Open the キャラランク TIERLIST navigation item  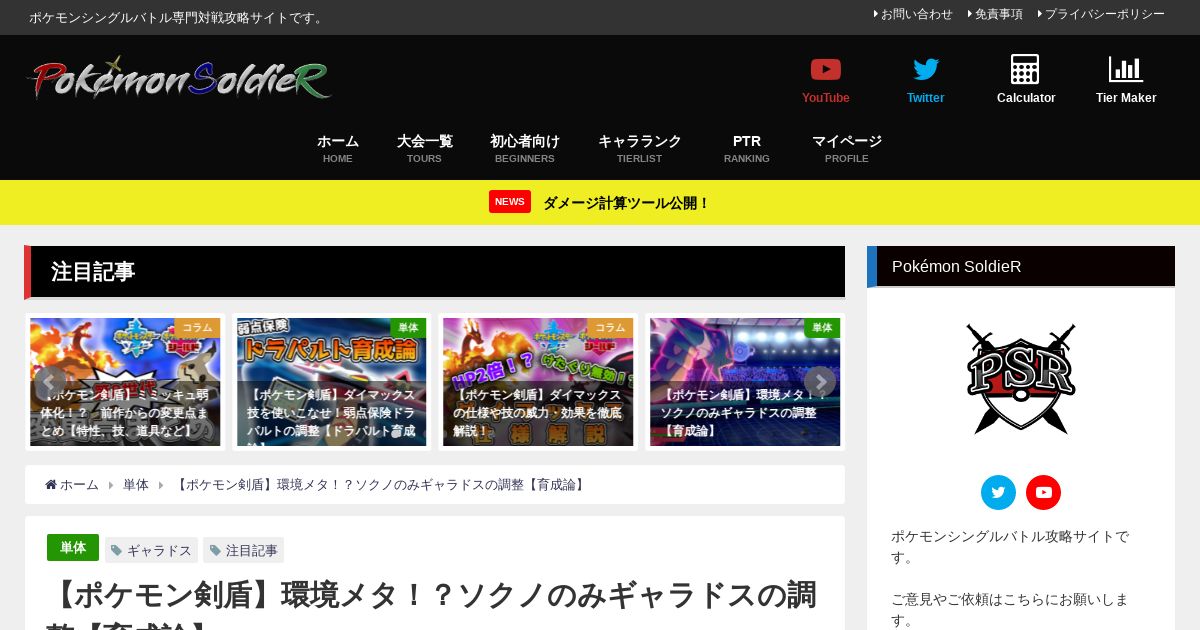(640, 148)
